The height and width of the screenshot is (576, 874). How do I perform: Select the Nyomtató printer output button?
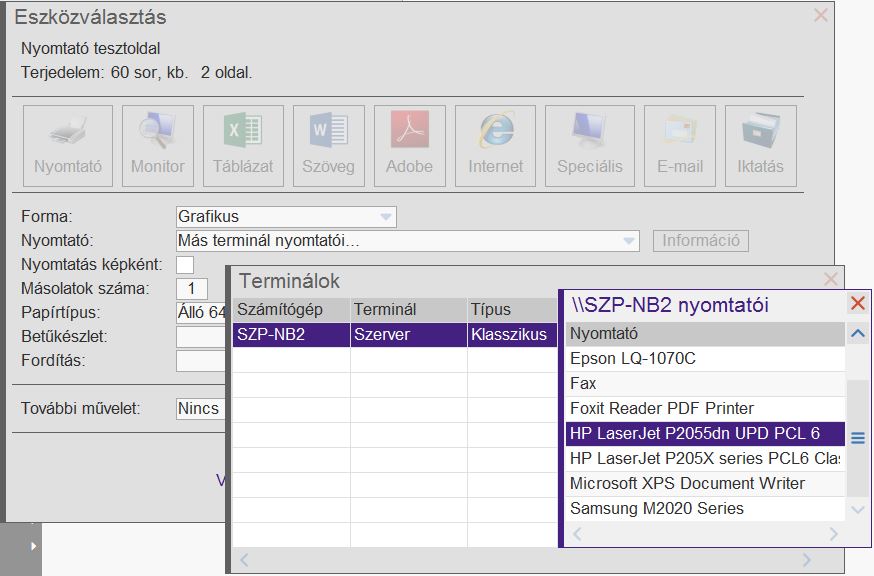point(67,146)
